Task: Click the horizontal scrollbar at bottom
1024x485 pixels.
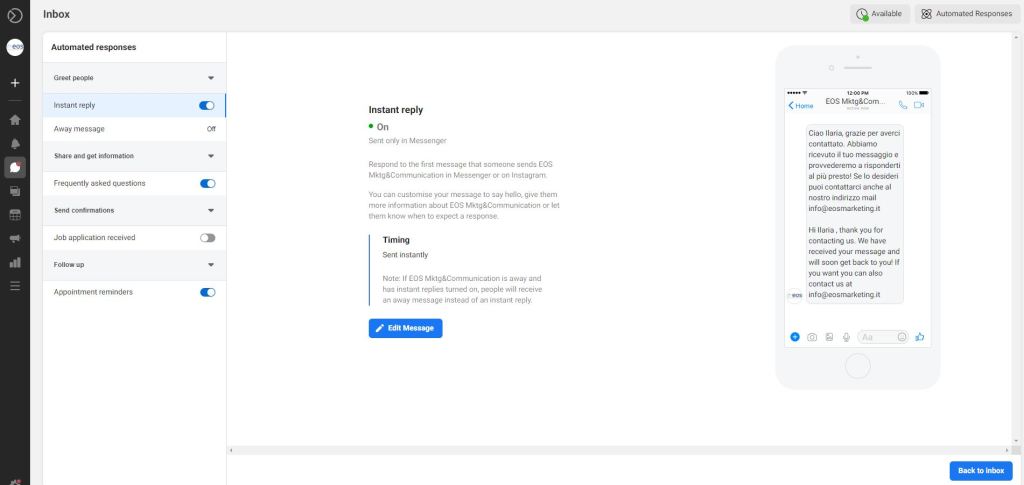Action: (620, 451)
